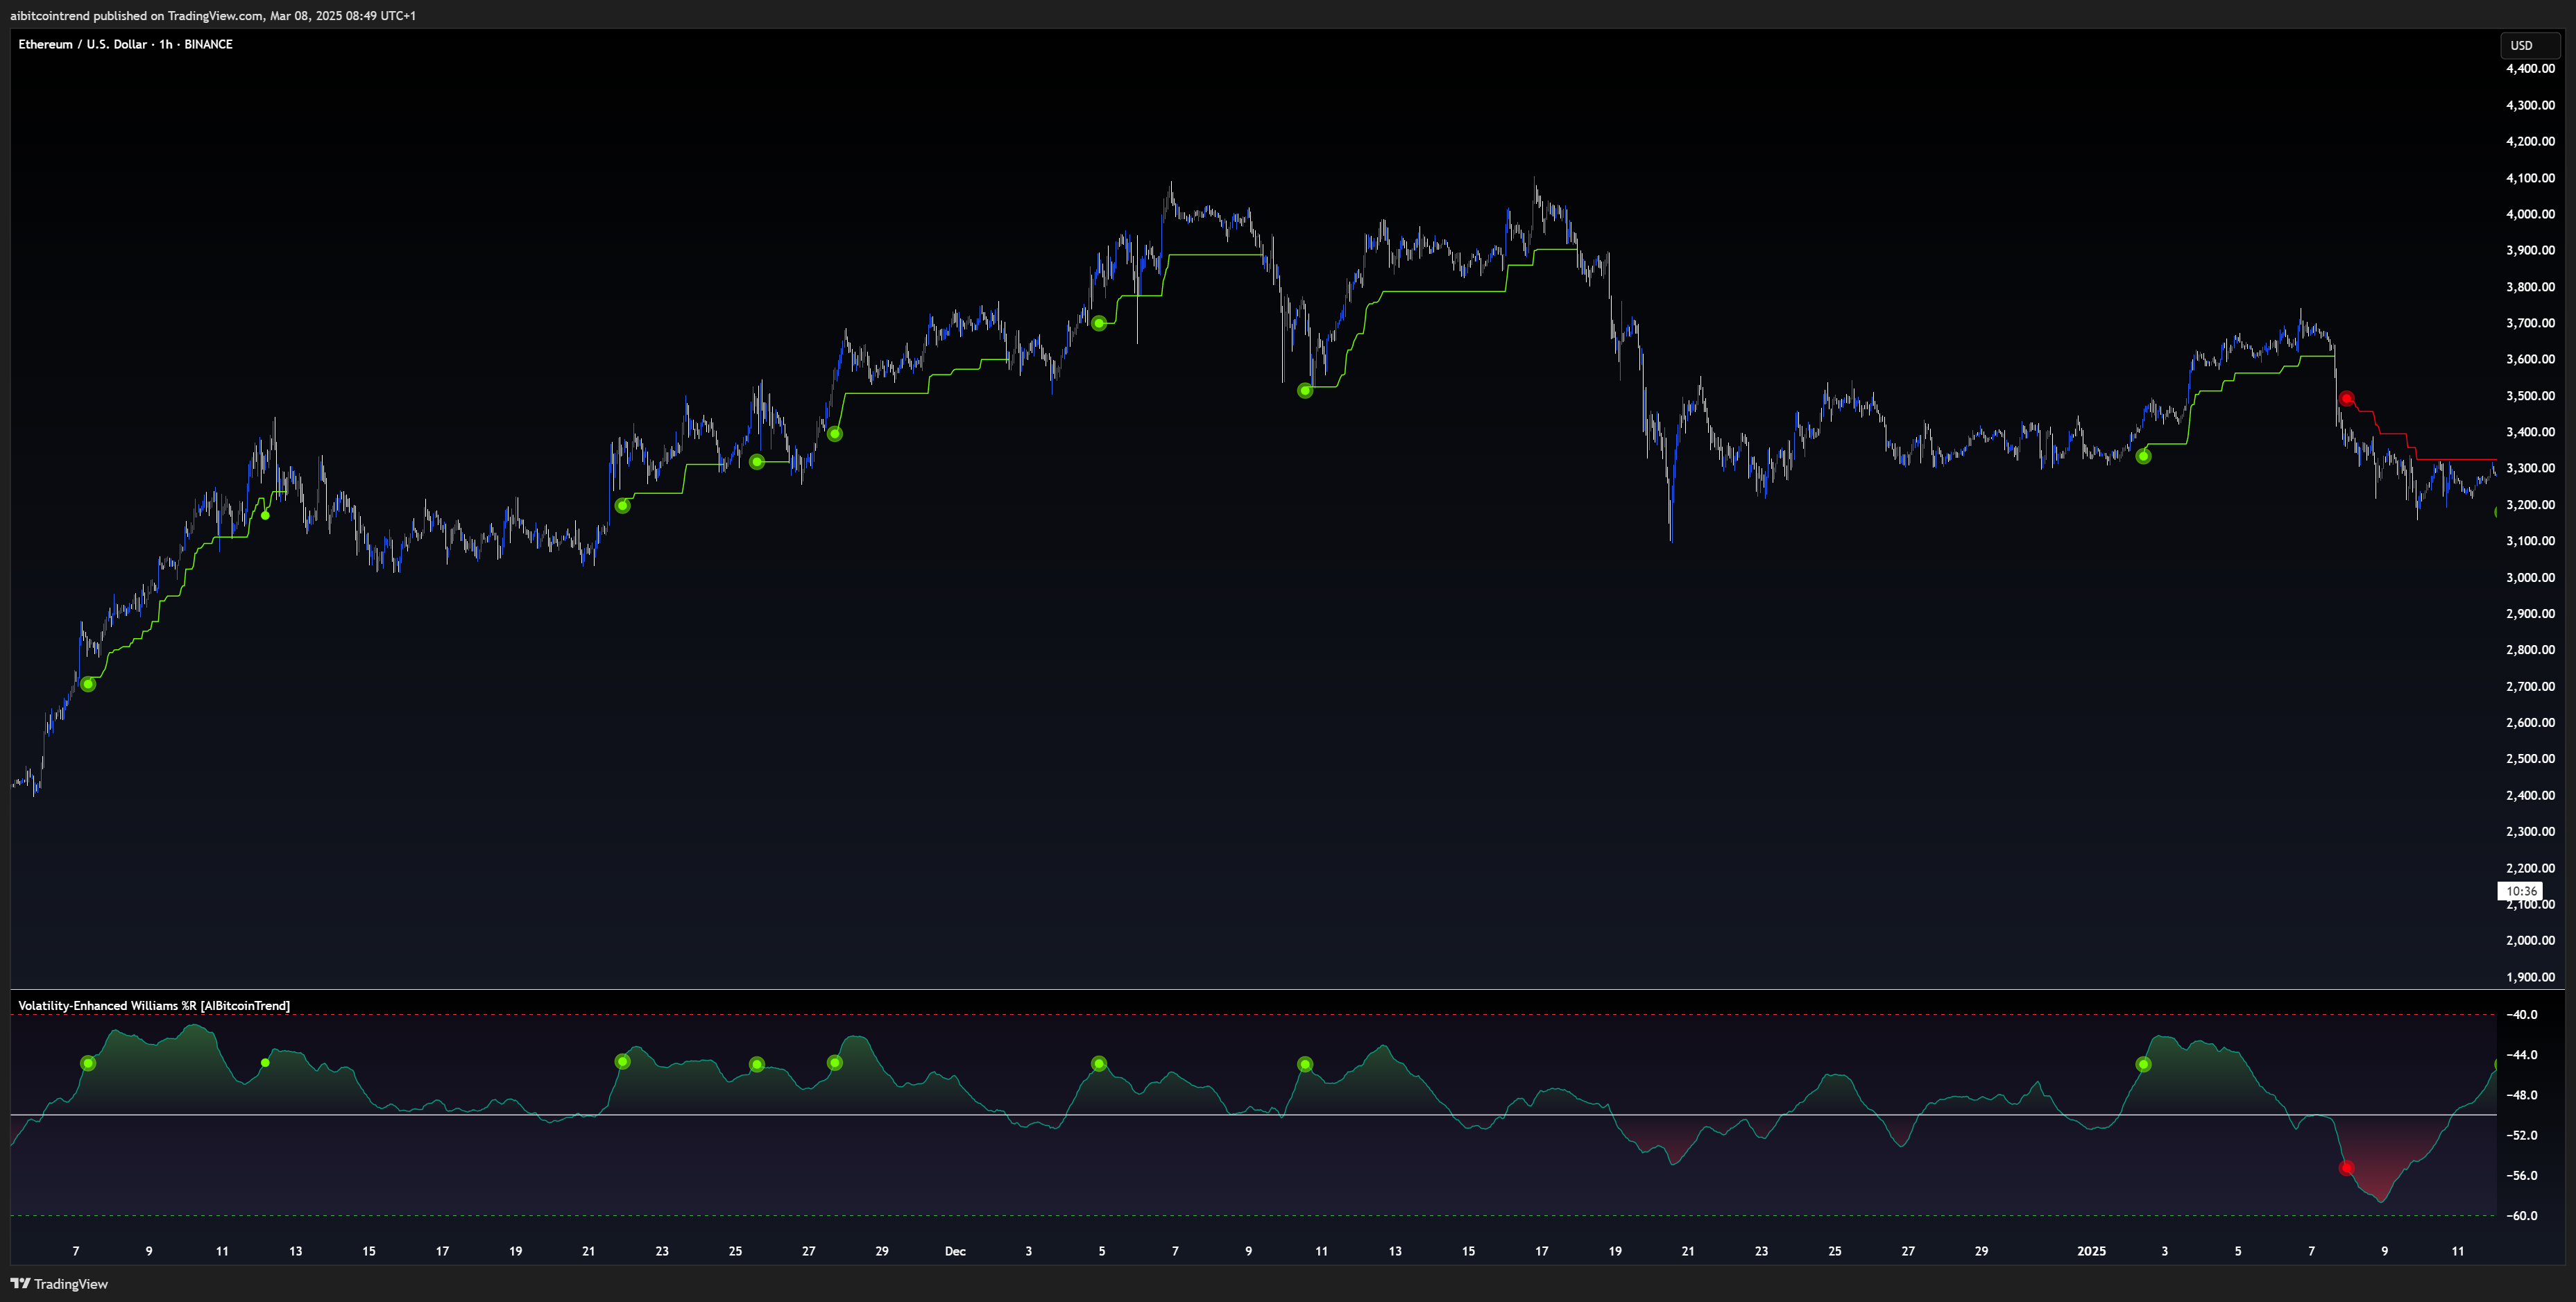
Task: Click the 2,600.00 price axis label
Action: tap(2530, 722)
